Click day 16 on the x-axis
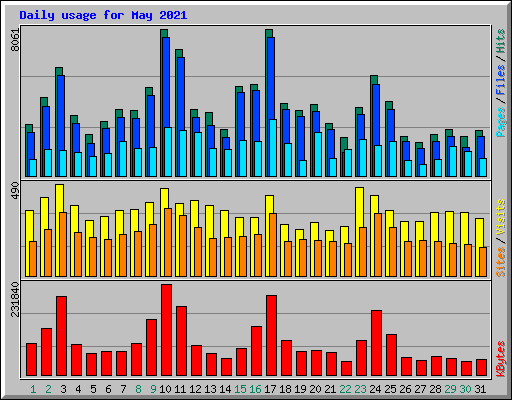The height and width of the screenshot is (400, 512). [x=255, y=389]
